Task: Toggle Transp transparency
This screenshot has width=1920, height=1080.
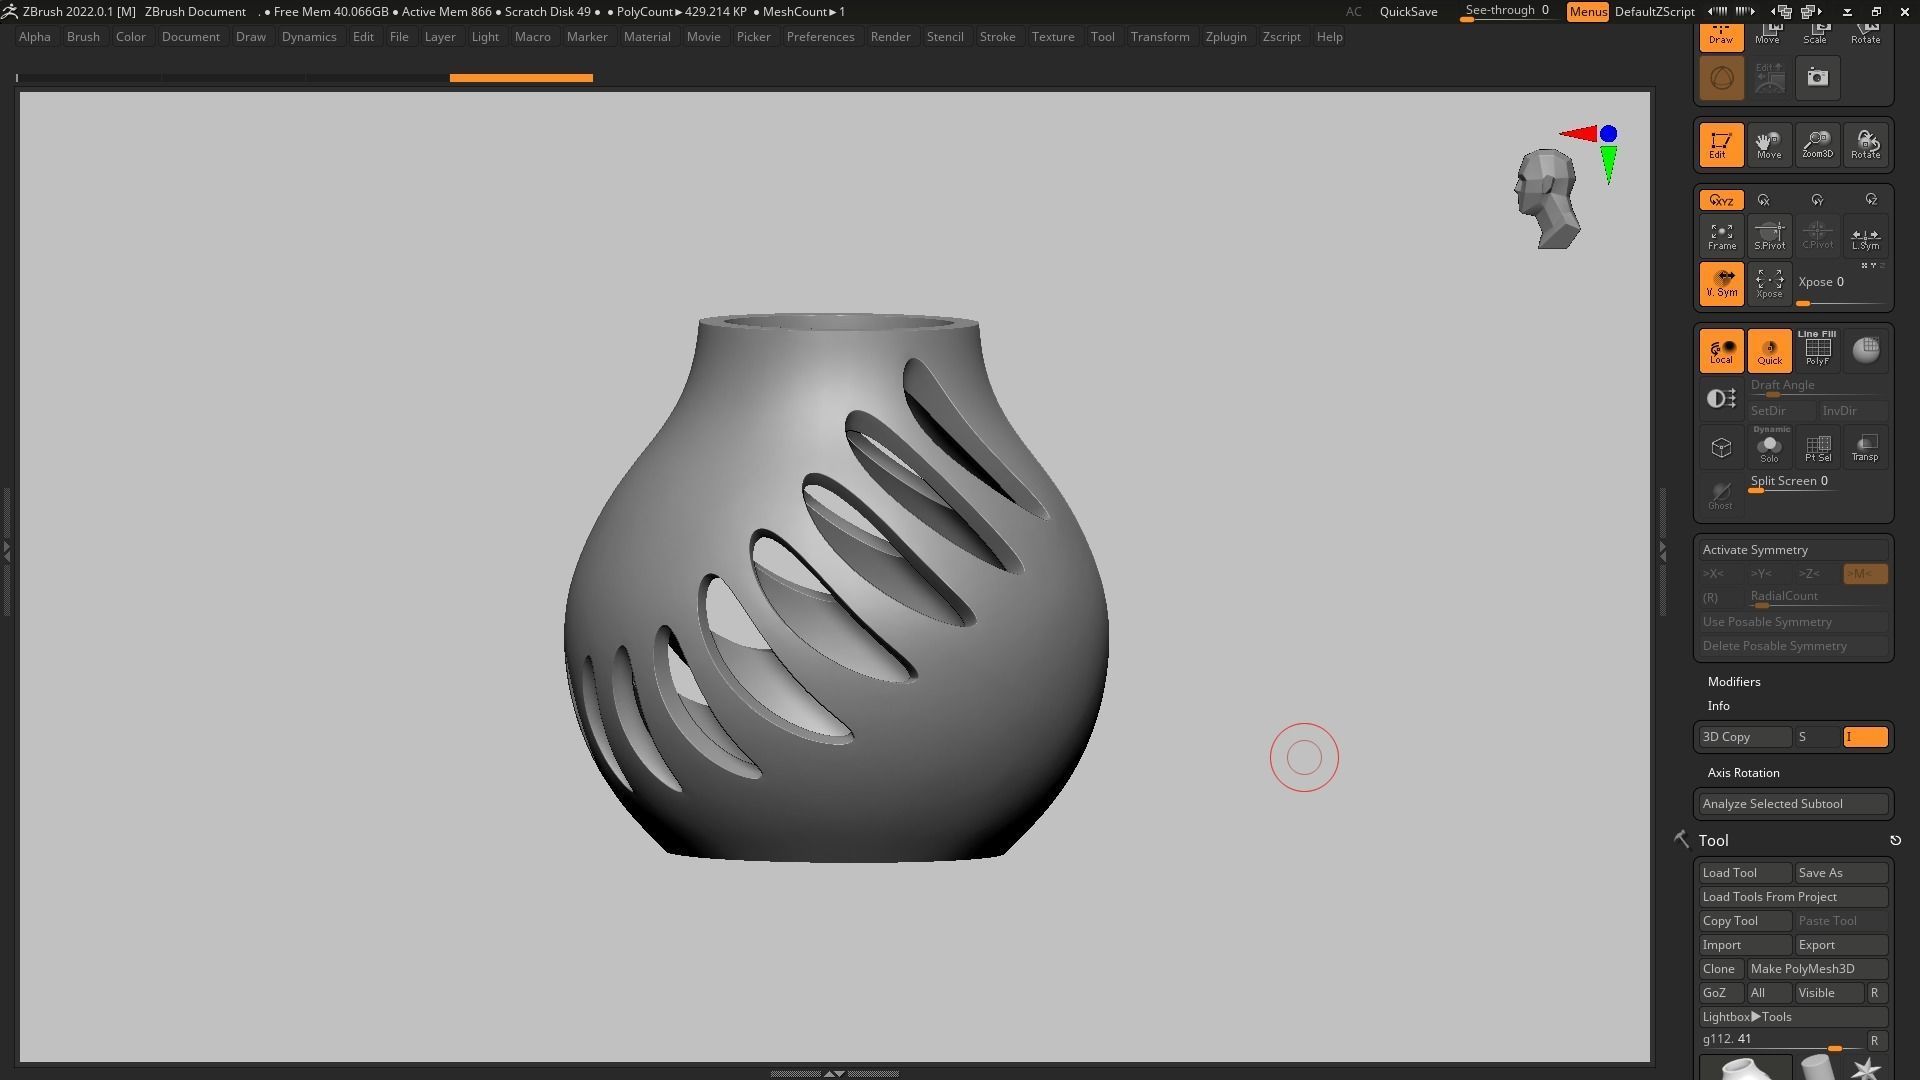Action: point(1865,447)
